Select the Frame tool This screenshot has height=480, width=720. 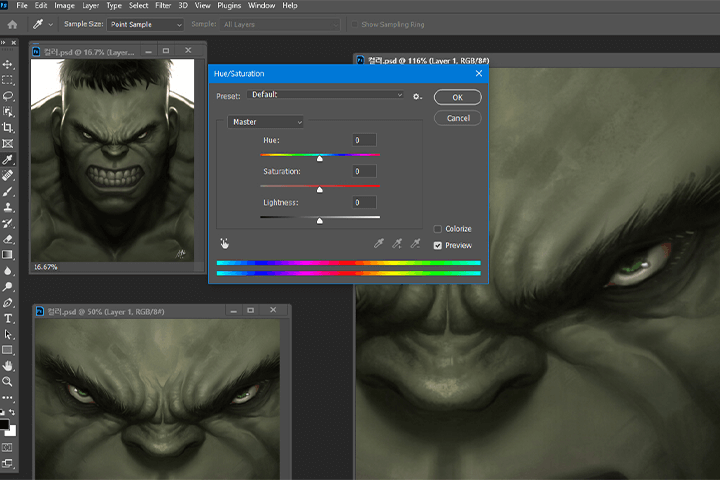(x=8, y=144)
